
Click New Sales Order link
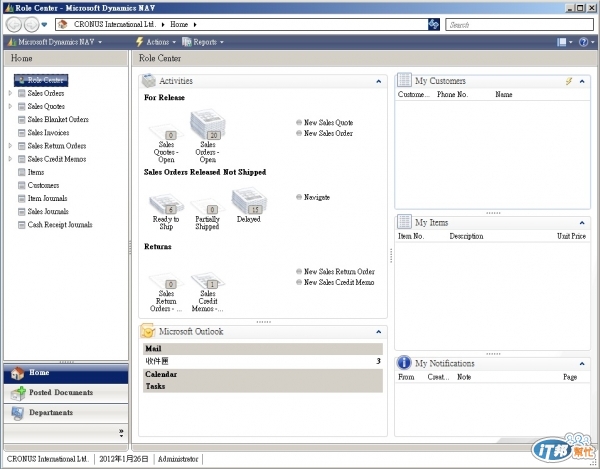click(328, 134)
